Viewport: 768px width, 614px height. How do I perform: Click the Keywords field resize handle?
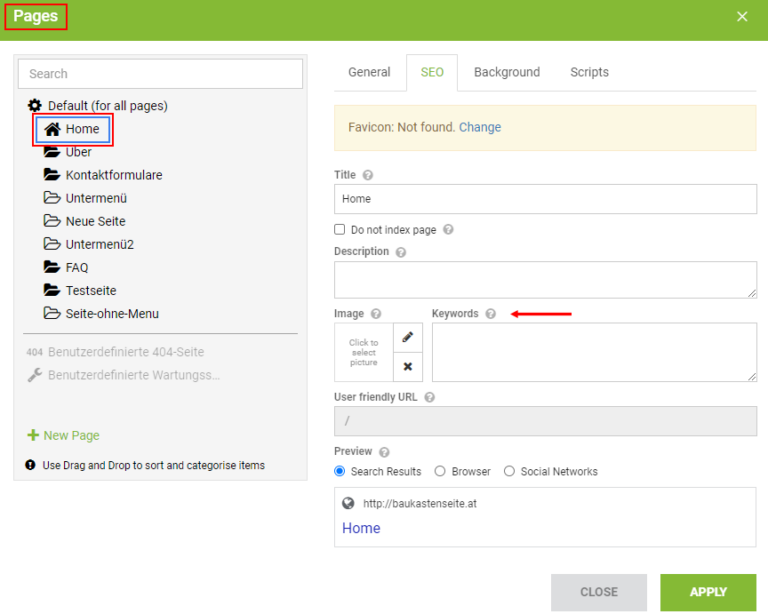(752, 377)
